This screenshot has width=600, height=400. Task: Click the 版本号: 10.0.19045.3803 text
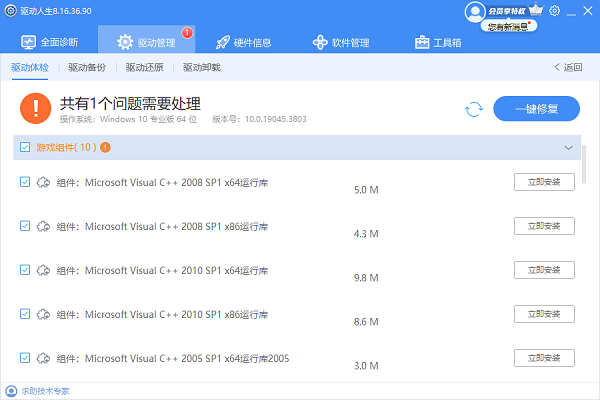click(259, 119)
